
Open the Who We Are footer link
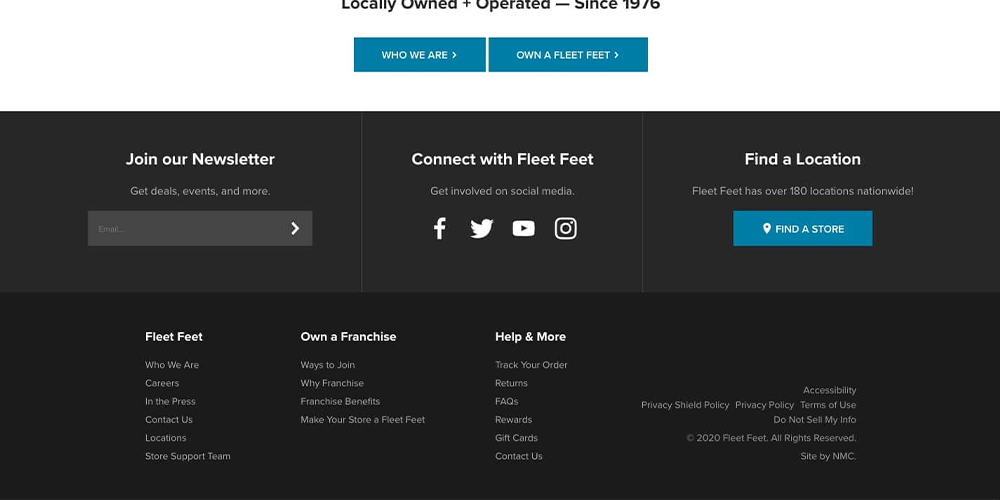point(172,365)
